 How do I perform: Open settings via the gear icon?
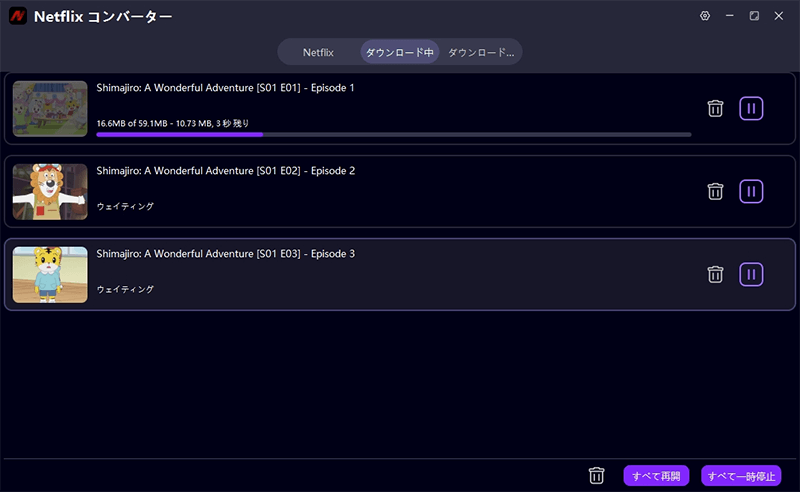[705, 17]
